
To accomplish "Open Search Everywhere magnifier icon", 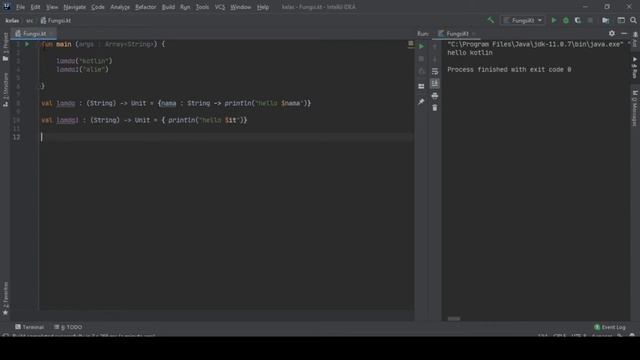I will click(x=633, y=20).
